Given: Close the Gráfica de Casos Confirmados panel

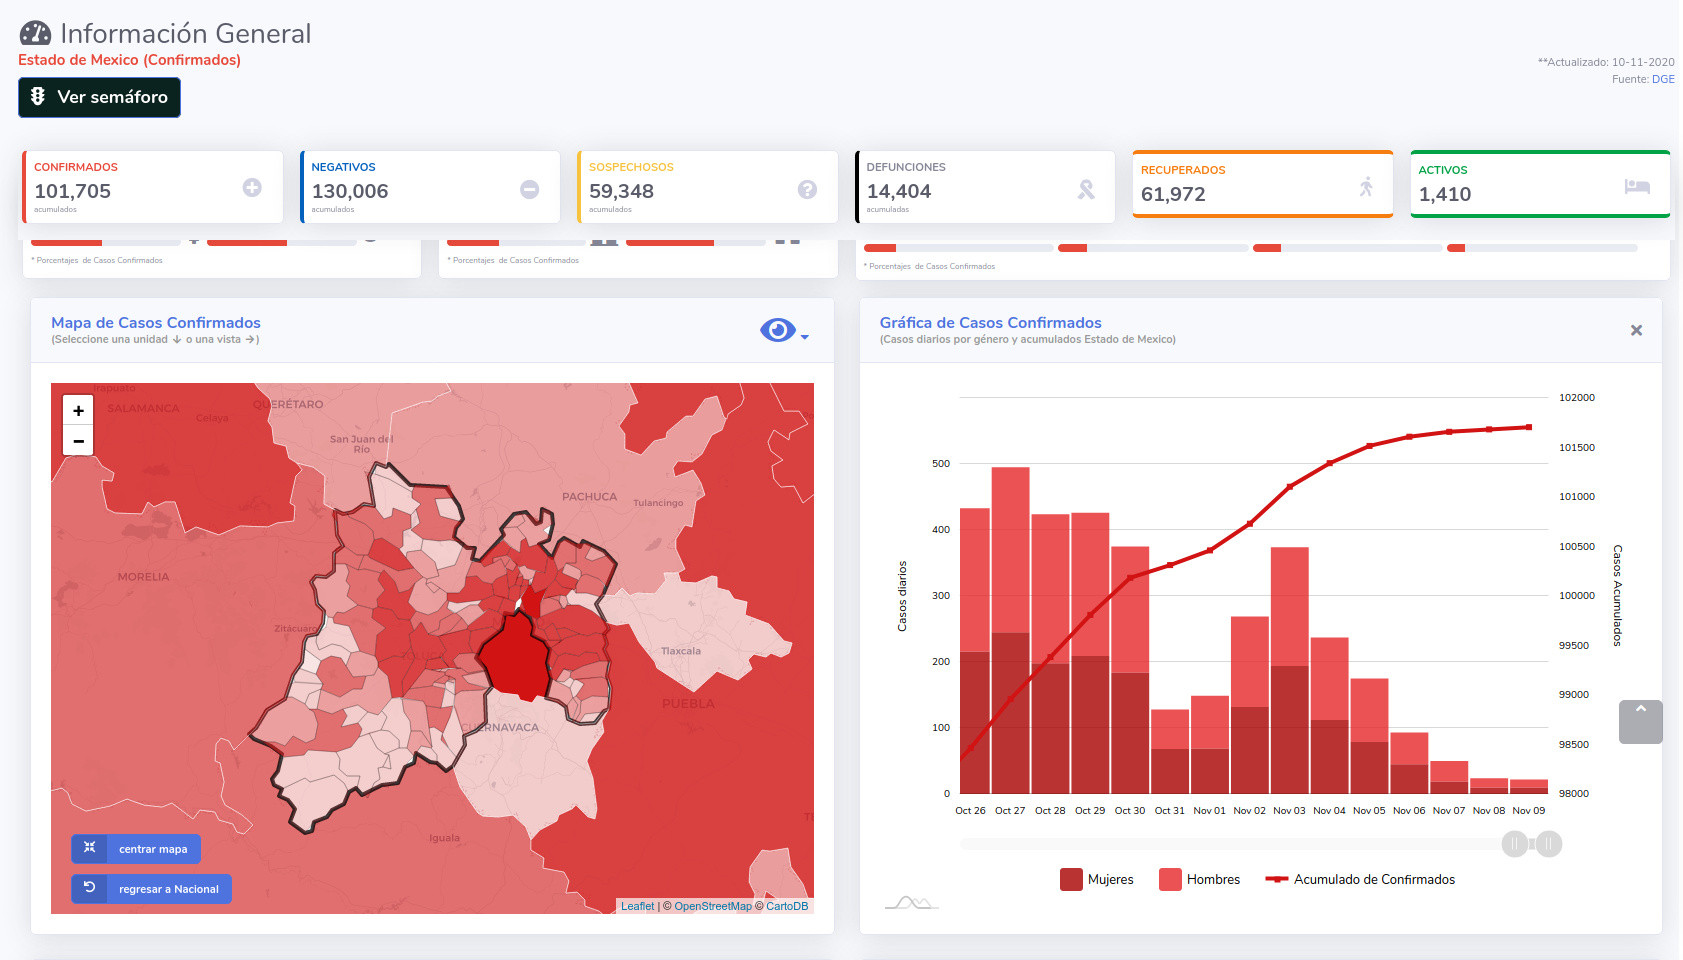Looking at the screenshot, I should pos(1636,331).
